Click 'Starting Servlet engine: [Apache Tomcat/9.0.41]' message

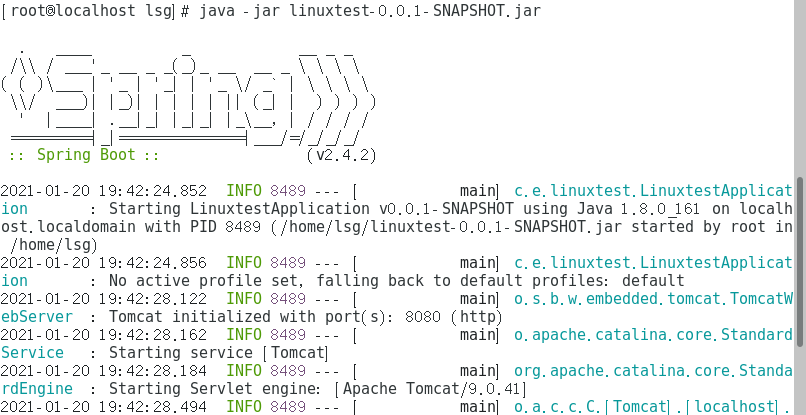click(318, 389)
